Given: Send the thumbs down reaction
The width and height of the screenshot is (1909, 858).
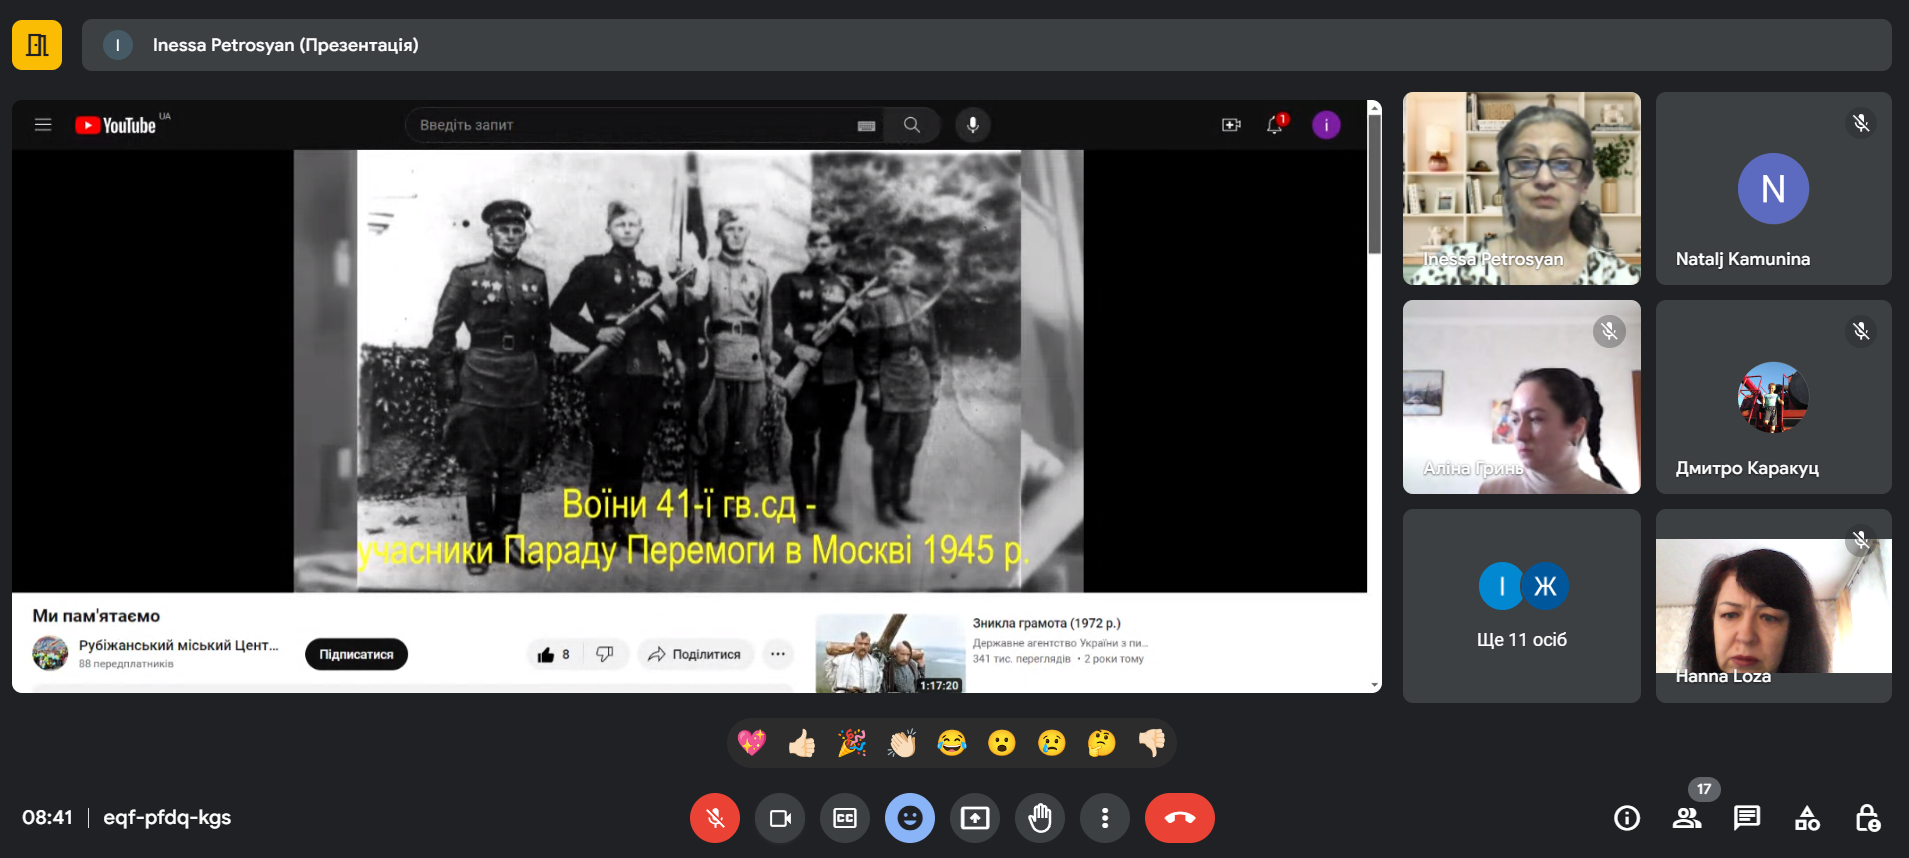Looking at the screenshot, I should point(1152,743).
